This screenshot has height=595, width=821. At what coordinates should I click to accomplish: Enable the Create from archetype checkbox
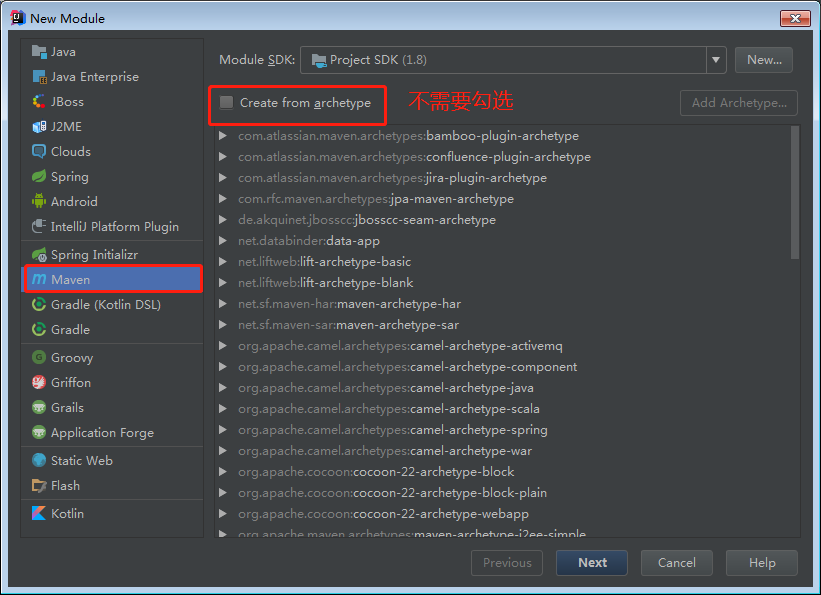click(227, 103)
